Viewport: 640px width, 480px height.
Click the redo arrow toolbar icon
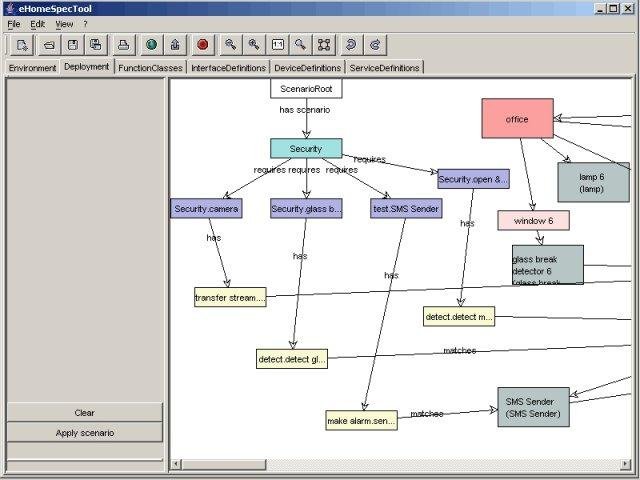coord(375,44)
